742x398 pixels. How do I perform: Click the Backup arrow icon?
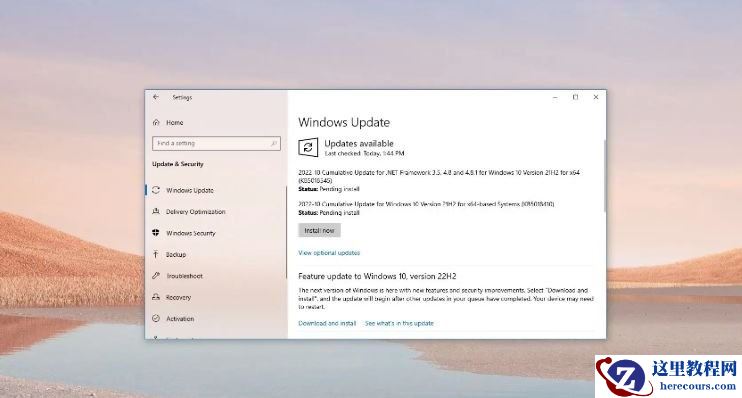coord(156,254)
